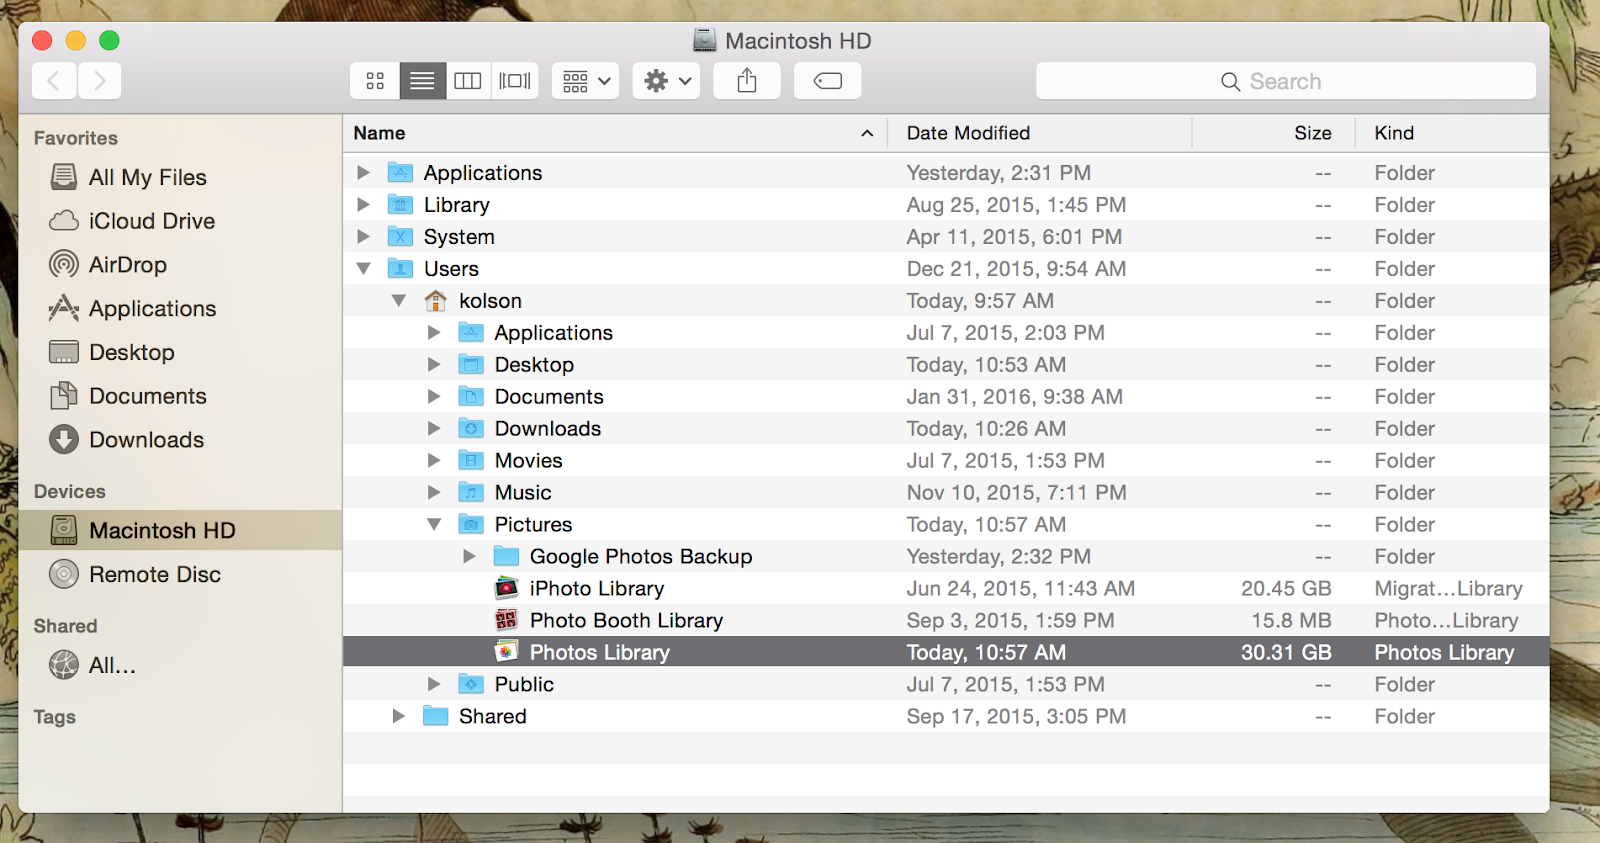Screen dimensions: 1600x843
Task: Switch to icon view
Action: coord(375,81)
